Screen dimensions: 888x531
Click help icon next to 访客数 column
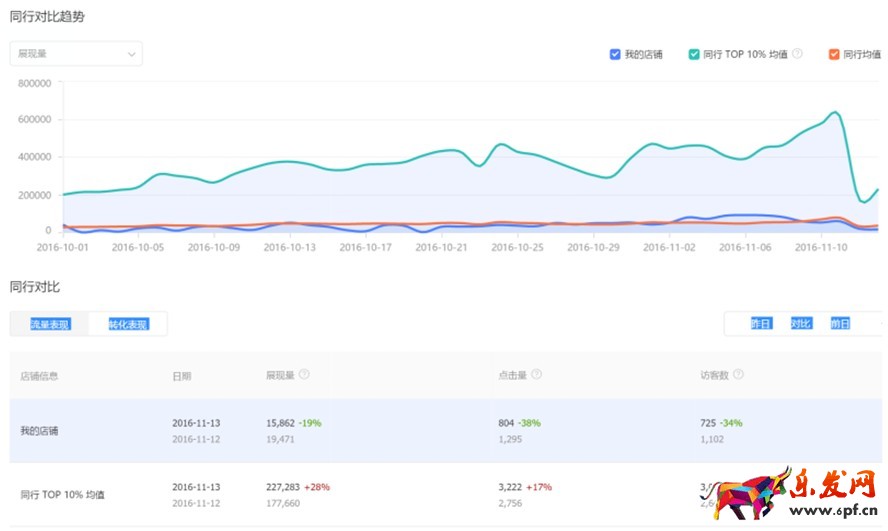click(738, 375)
